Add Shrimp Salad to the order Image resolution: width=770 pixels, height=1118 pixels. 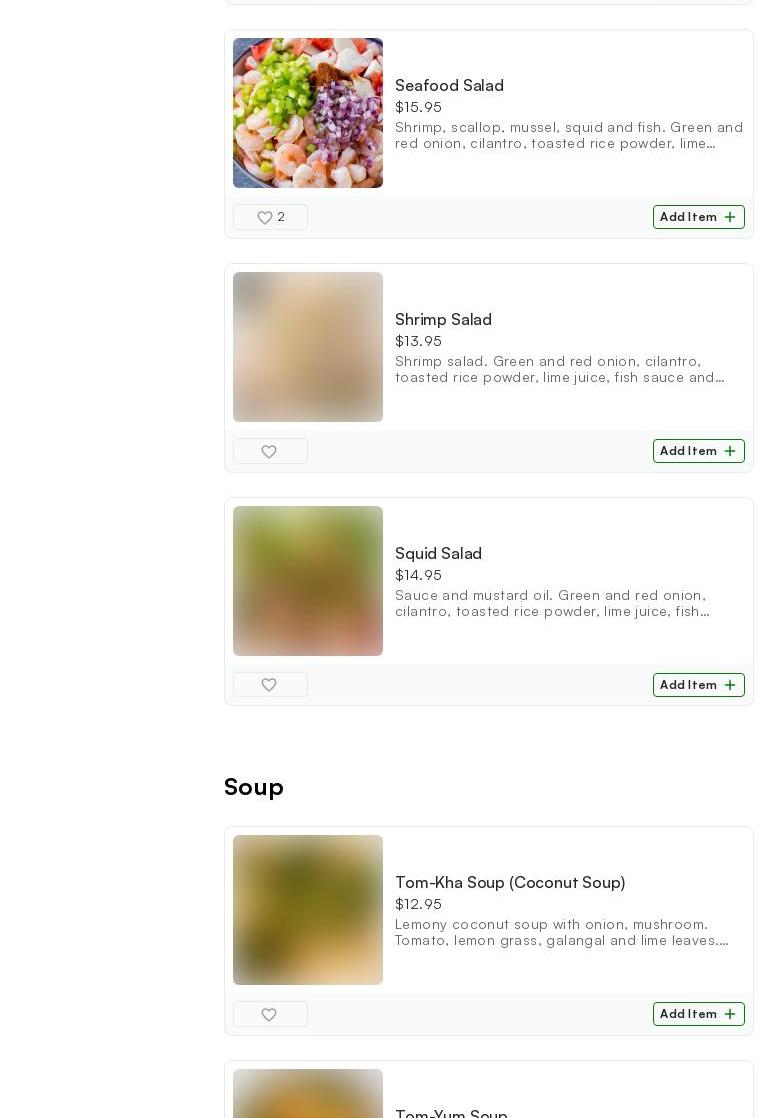coord(699,451)
